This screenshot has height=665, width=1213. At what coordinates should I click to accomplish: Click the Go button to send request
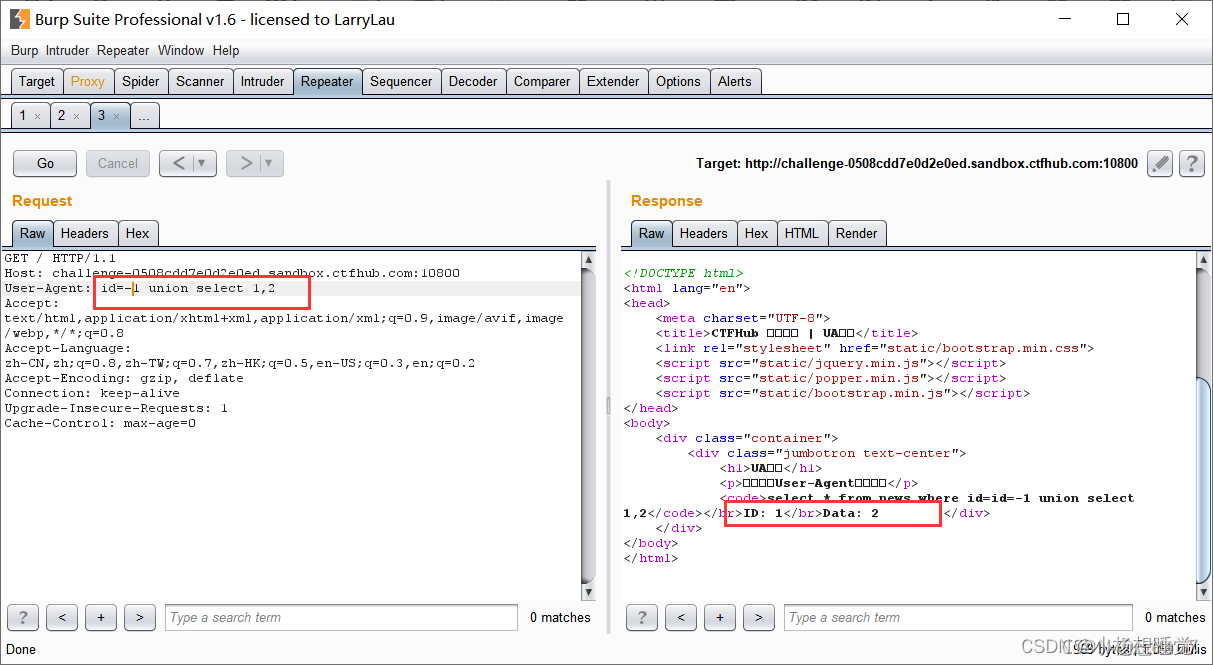tap(46, 163)
